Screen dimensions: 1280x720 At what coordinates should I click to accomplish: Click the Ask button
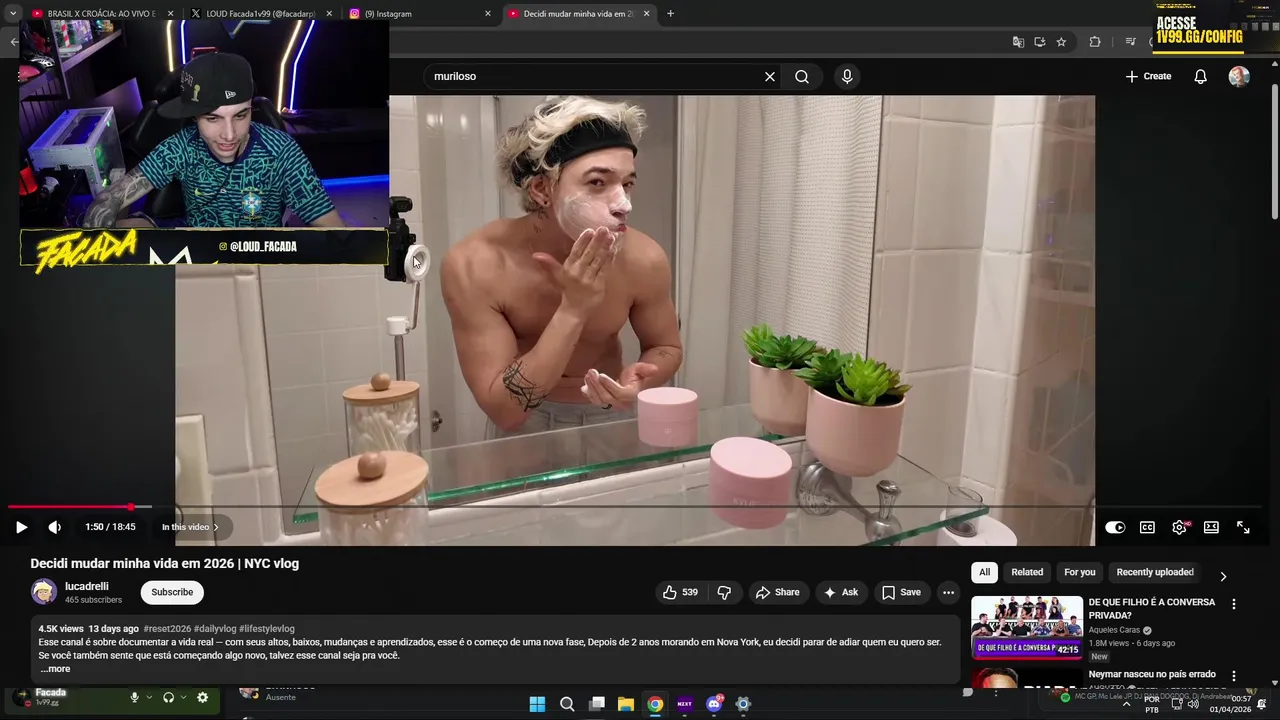pyautogui.click(x=840, y=592)
